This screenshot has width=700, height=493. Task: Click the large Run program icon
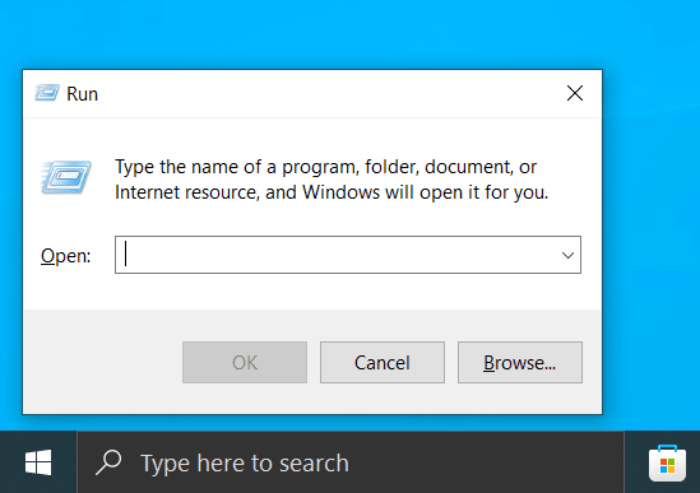[66, 177]
